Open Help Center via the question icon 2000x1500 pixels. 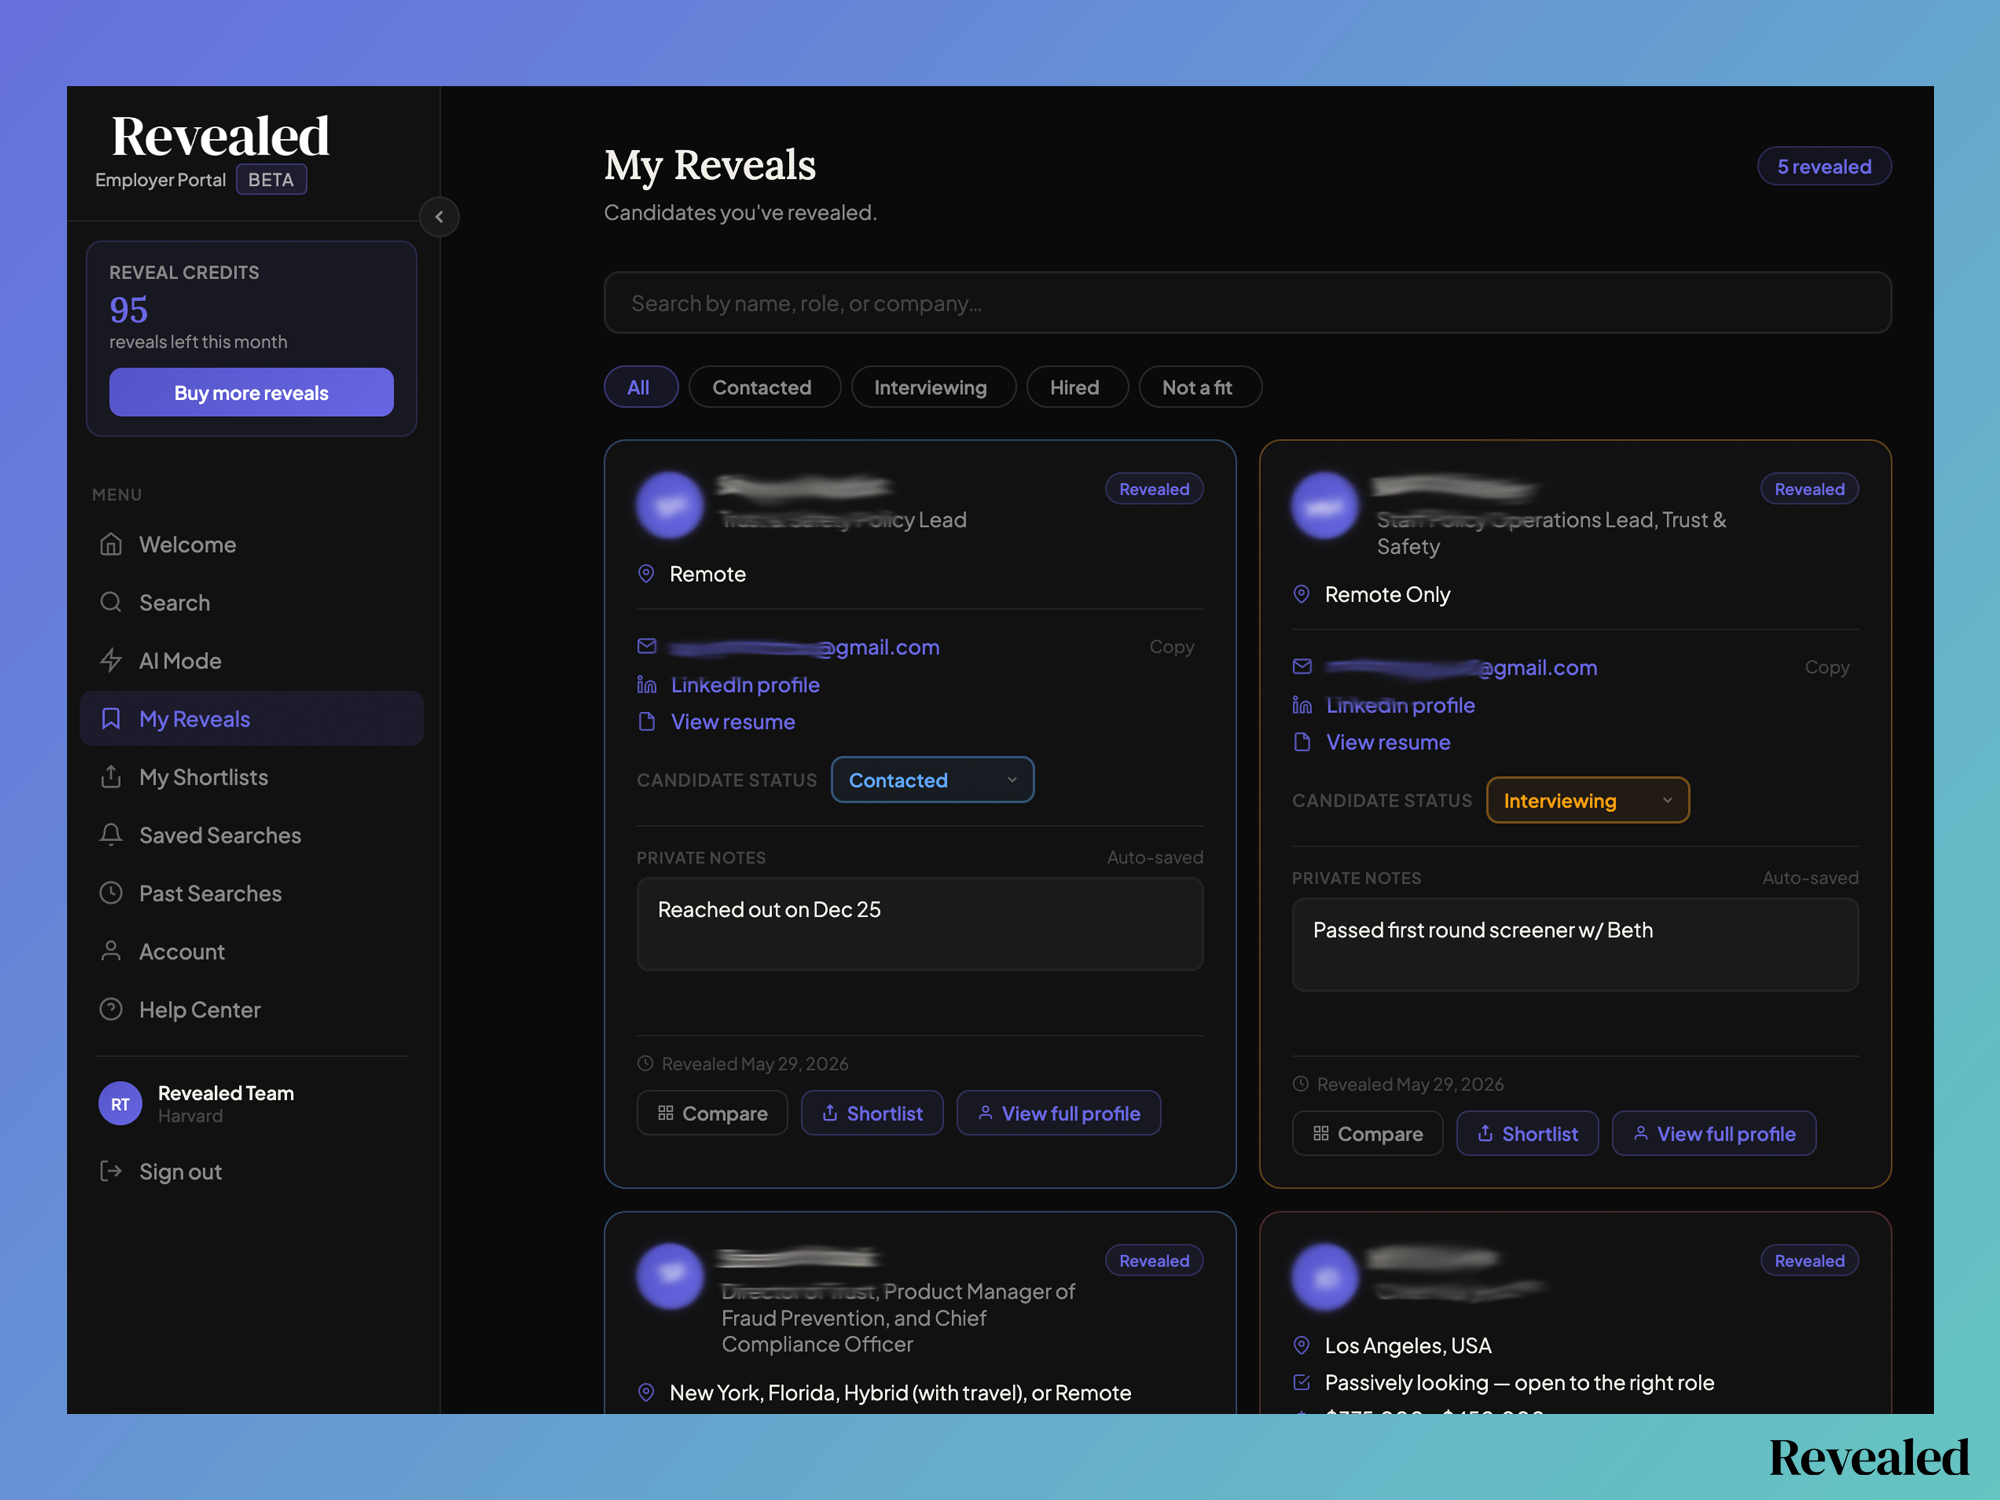tap(111, 1009)
